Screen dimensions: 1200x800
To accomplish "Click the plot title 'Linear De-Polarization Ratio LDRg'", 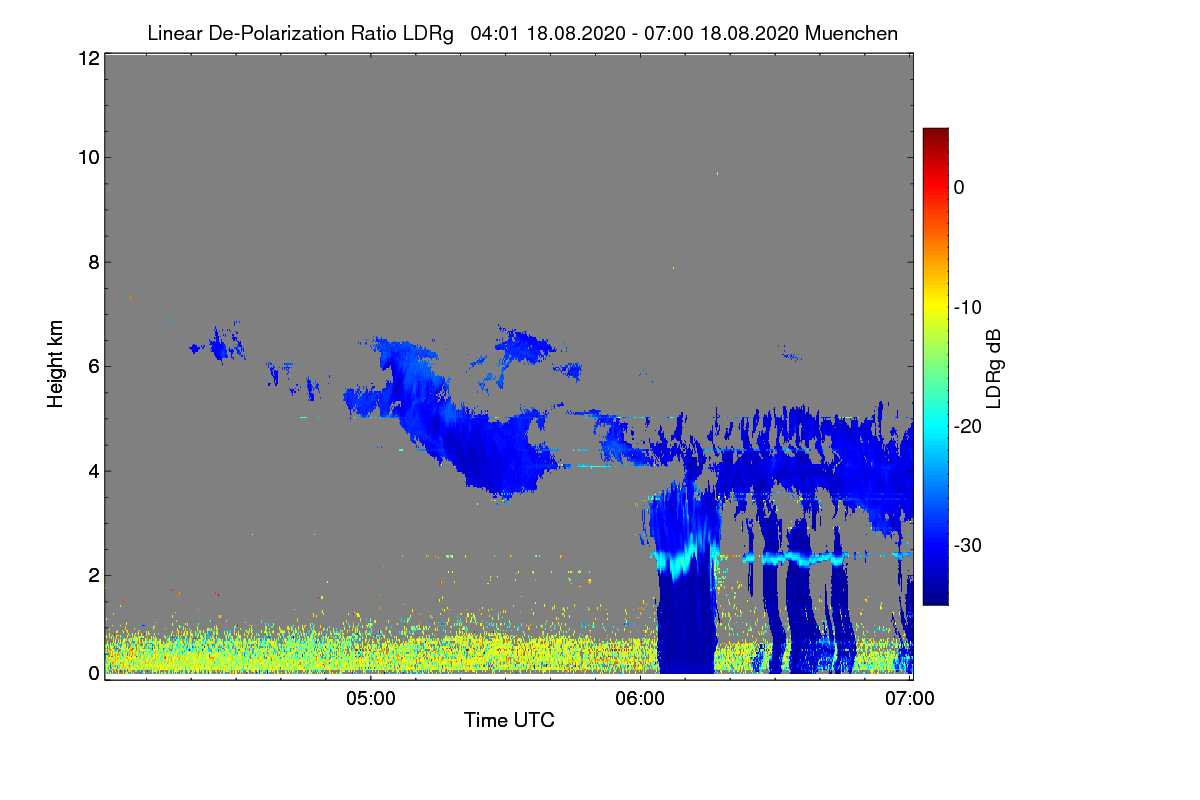I will coord(300,34).
